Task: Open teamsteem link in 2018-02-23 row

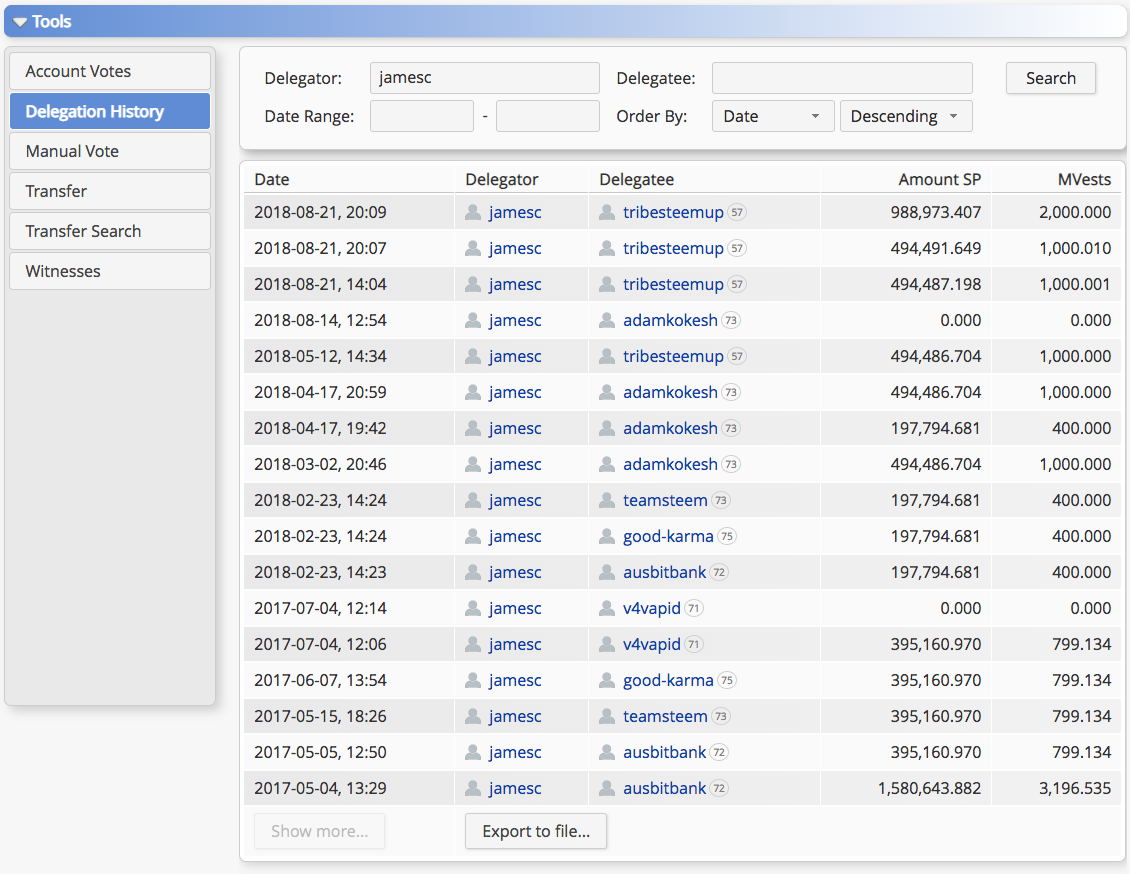Action: click(665, 500)
